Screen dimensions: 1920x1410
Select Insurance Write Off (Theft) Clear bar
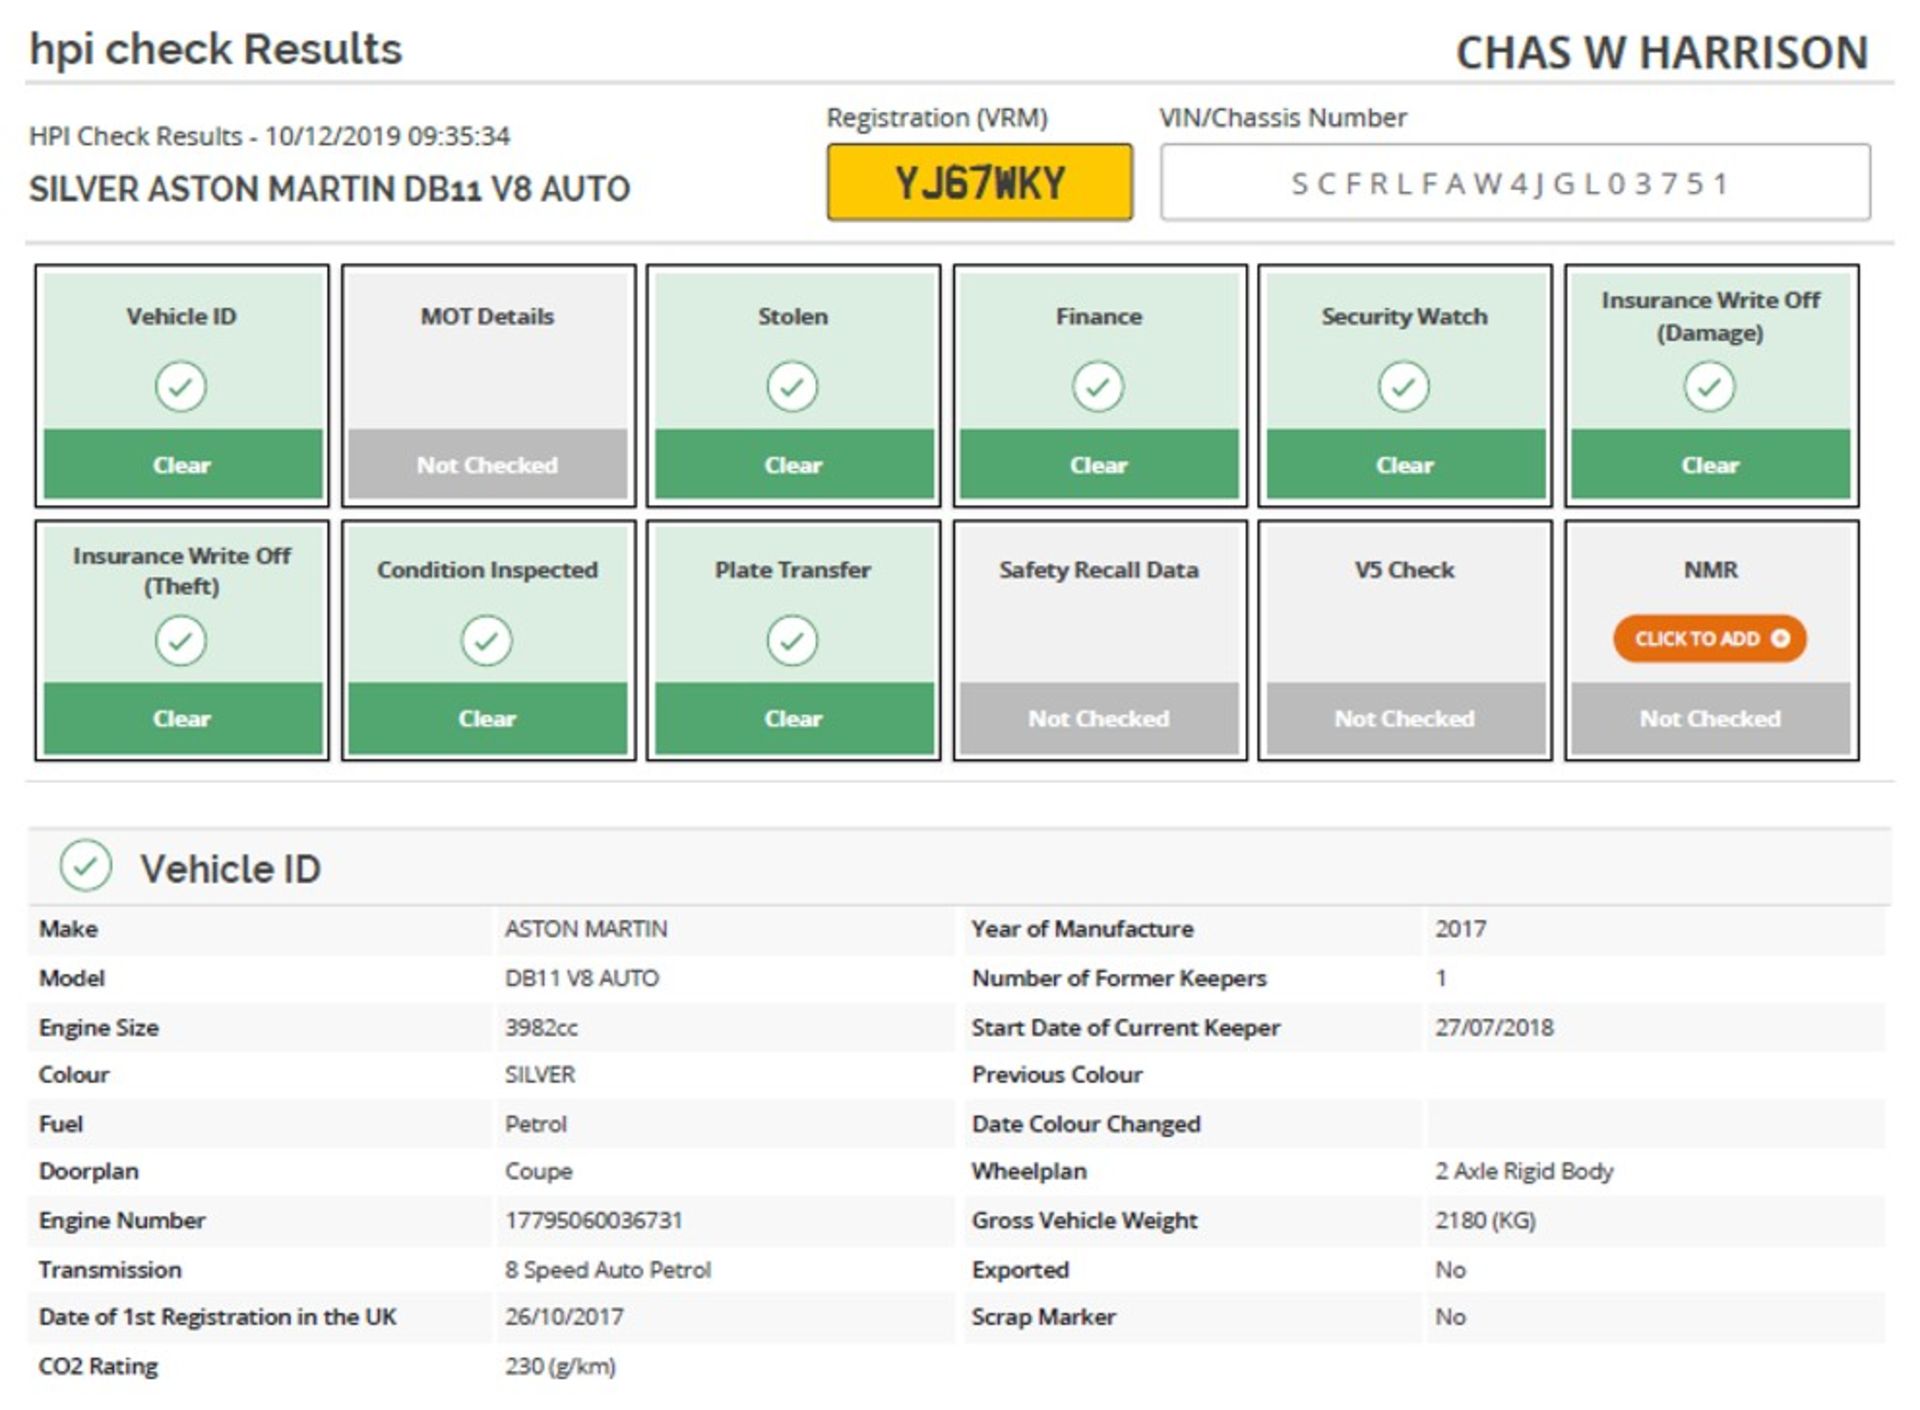tap(182, 718)
